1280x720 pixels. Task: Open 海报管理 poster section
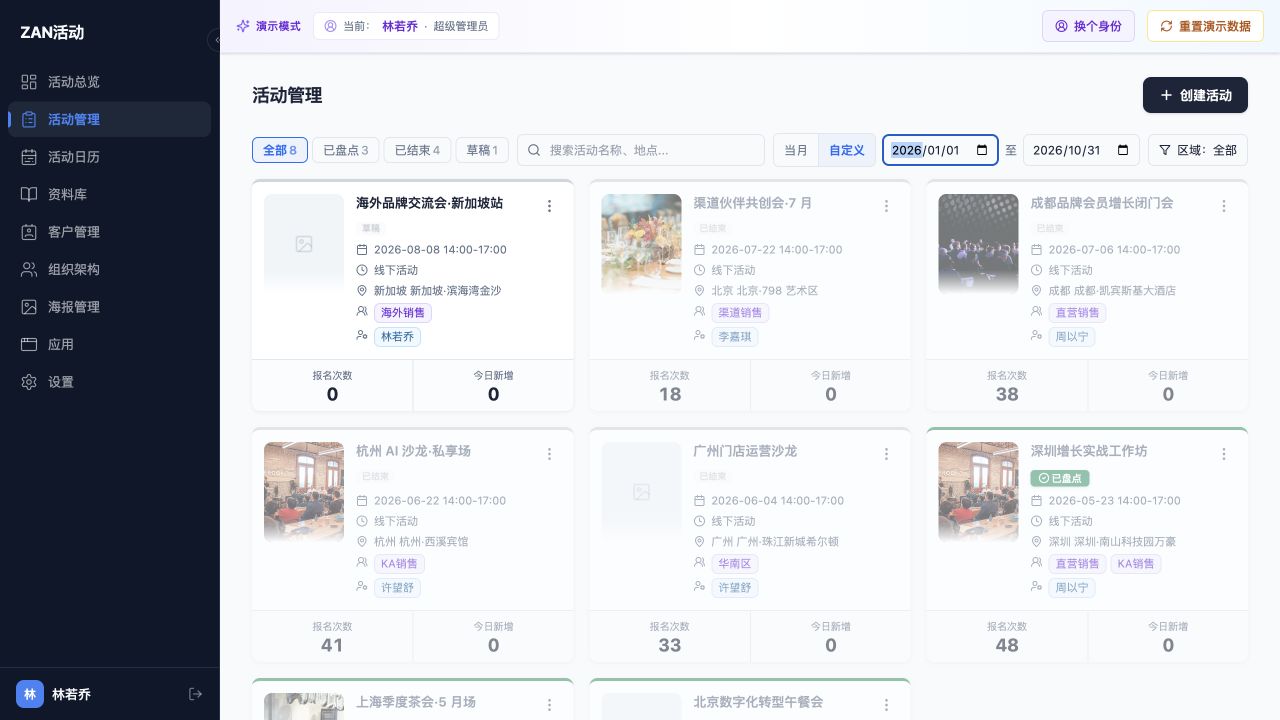(109, 307)
